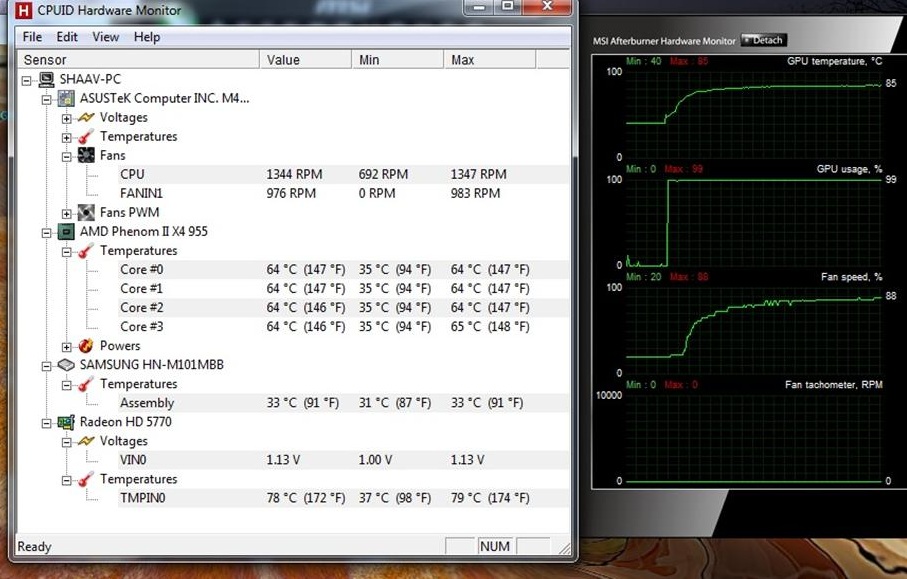Viewport: 907px width, 579px height.
Task: Click the AMD Phenom II processor chip icon
Action: click(66, 232)
